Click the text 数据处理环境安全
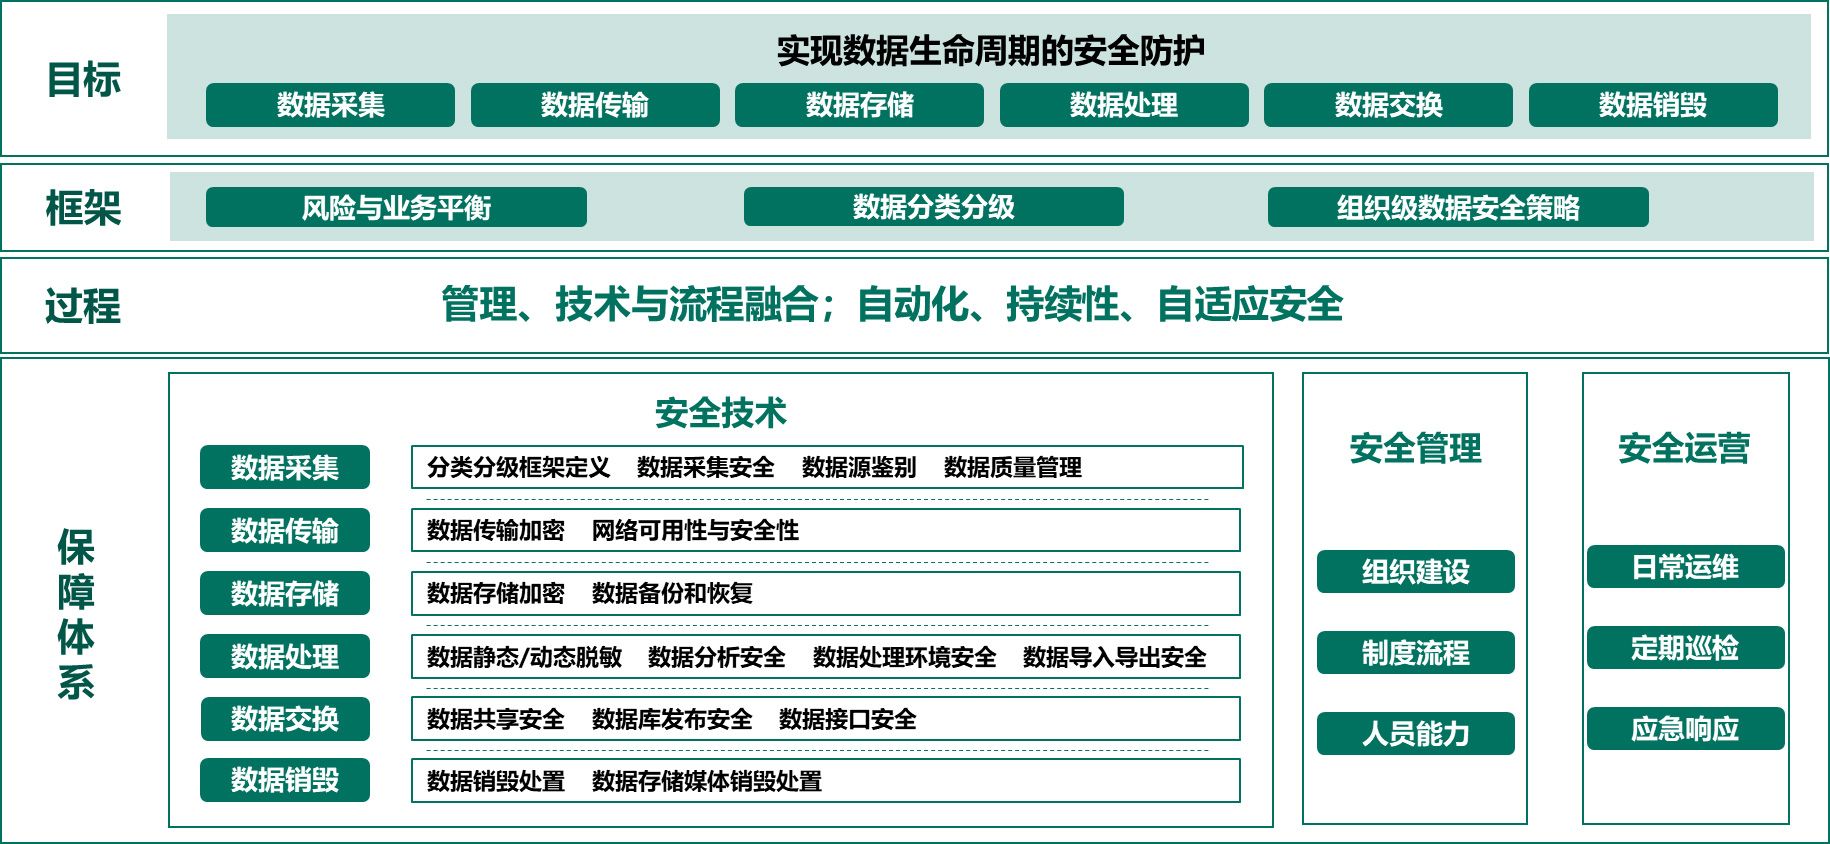 coord(904,657)
